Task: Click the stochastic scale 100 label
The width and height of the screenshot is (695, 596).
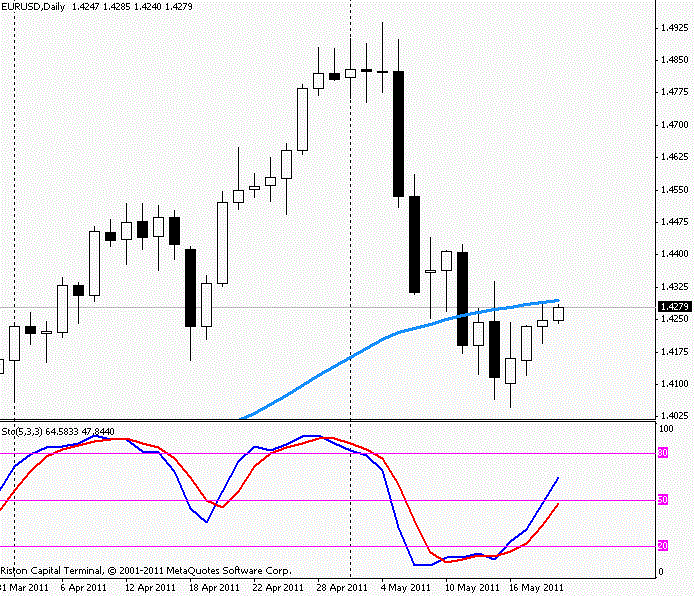Action: pyautogui.click(x=666, y=428)
